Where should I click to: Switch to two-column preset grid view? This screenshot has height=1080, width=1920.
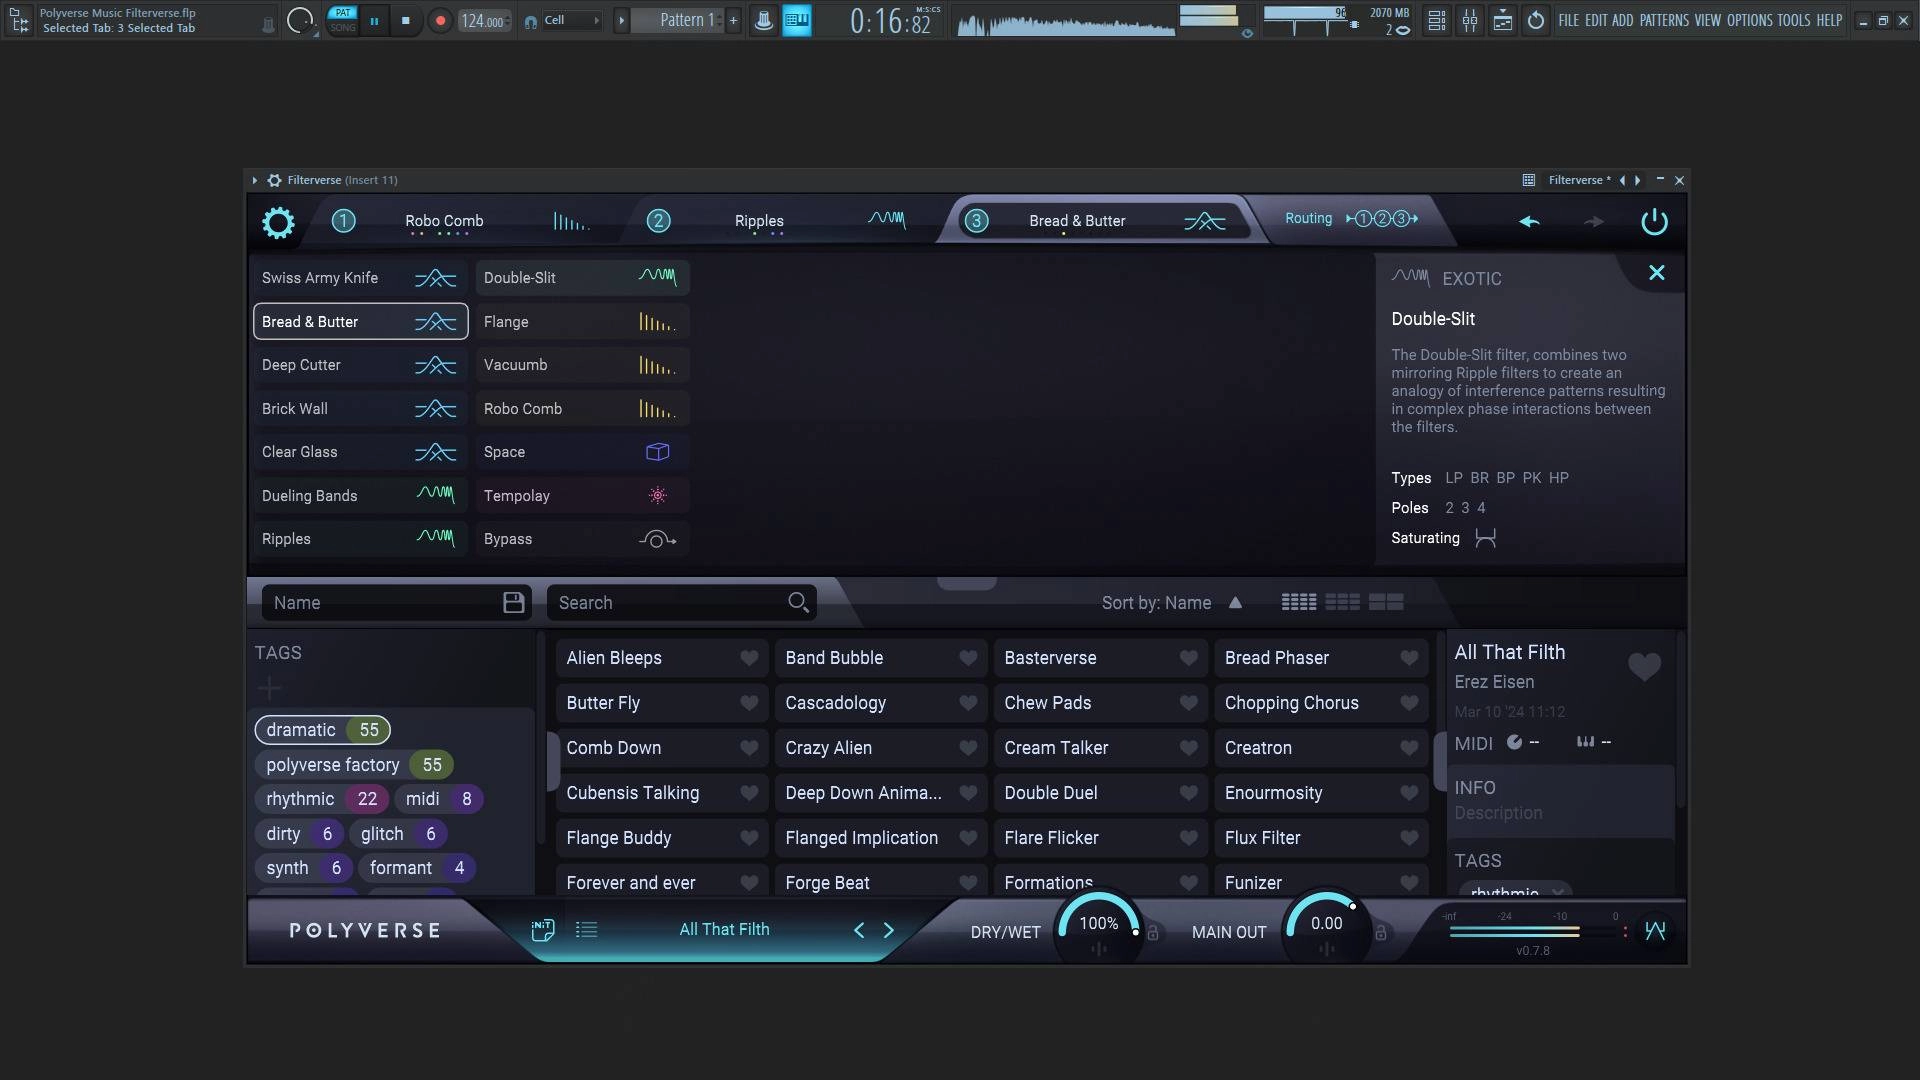click(x=1386, y=602)
